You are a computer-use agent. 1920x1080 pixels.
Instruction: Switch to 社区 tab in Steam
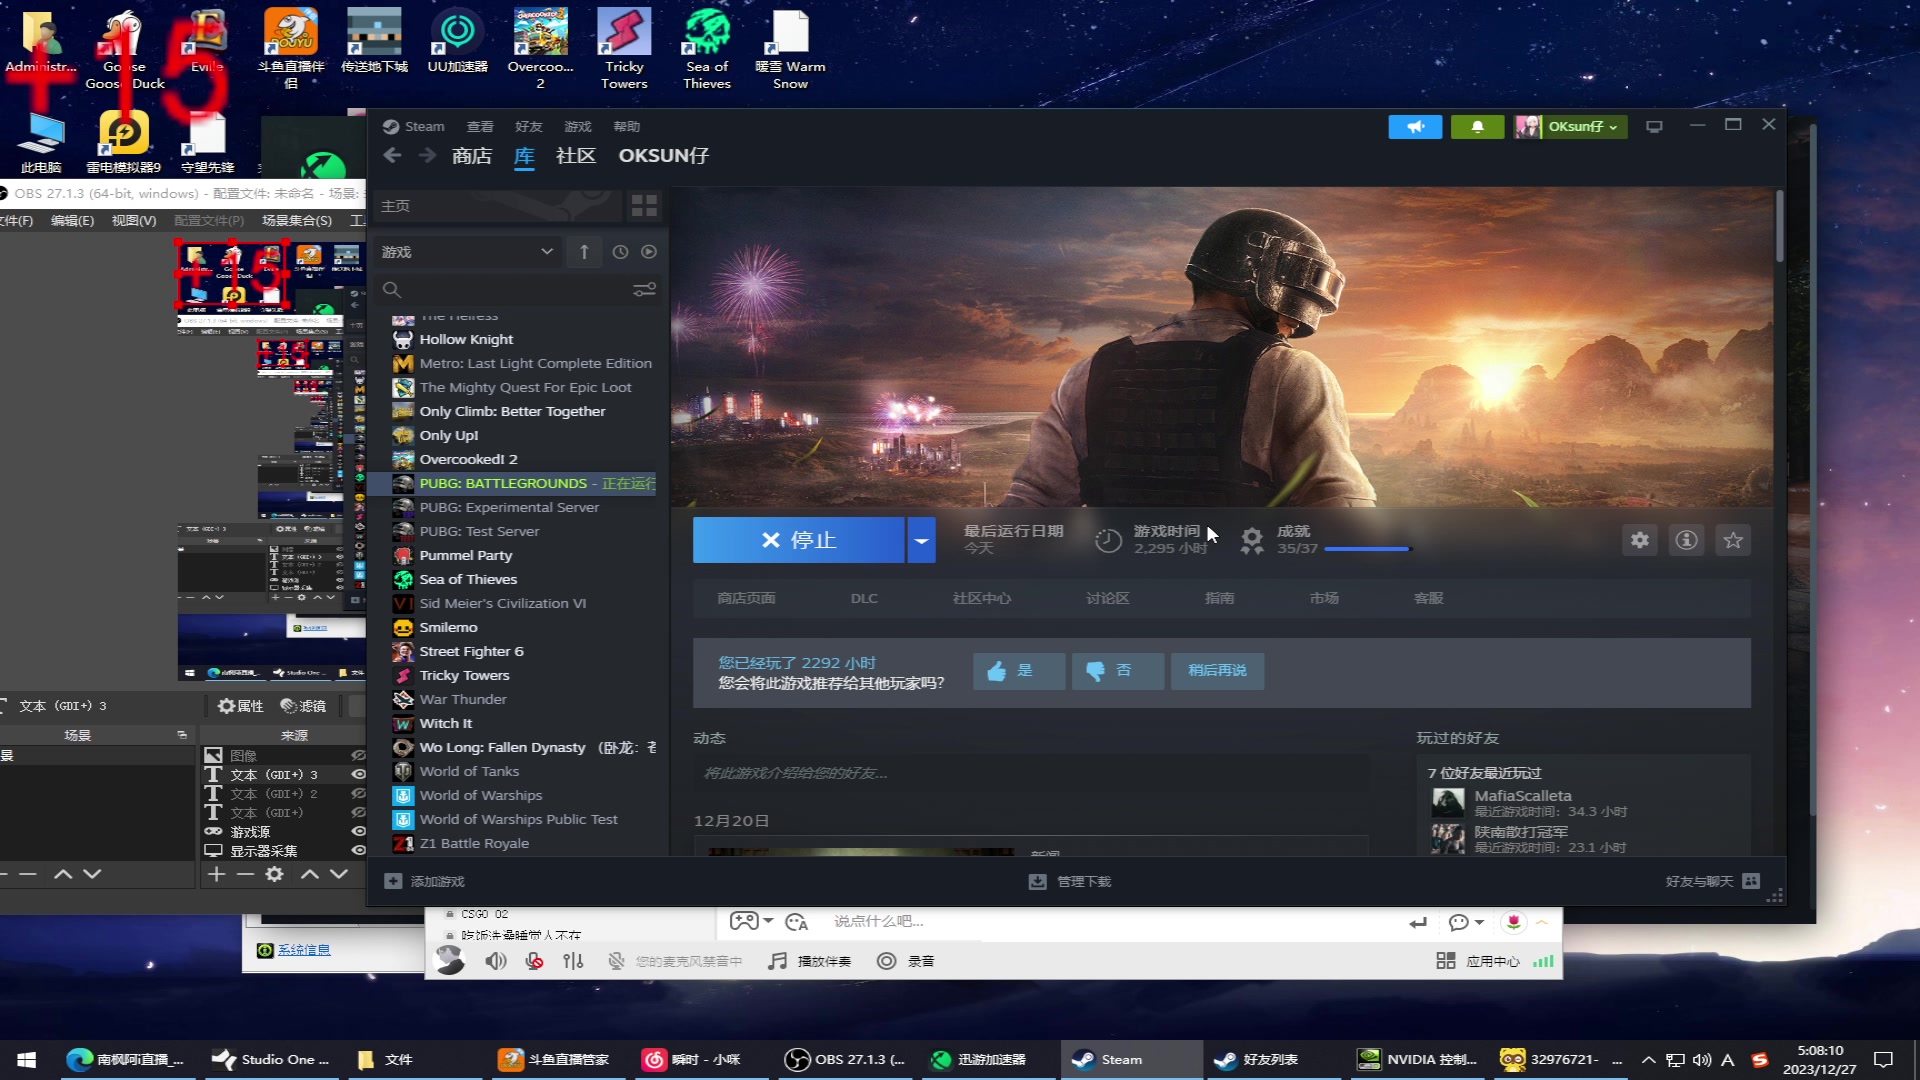point(576,156)
